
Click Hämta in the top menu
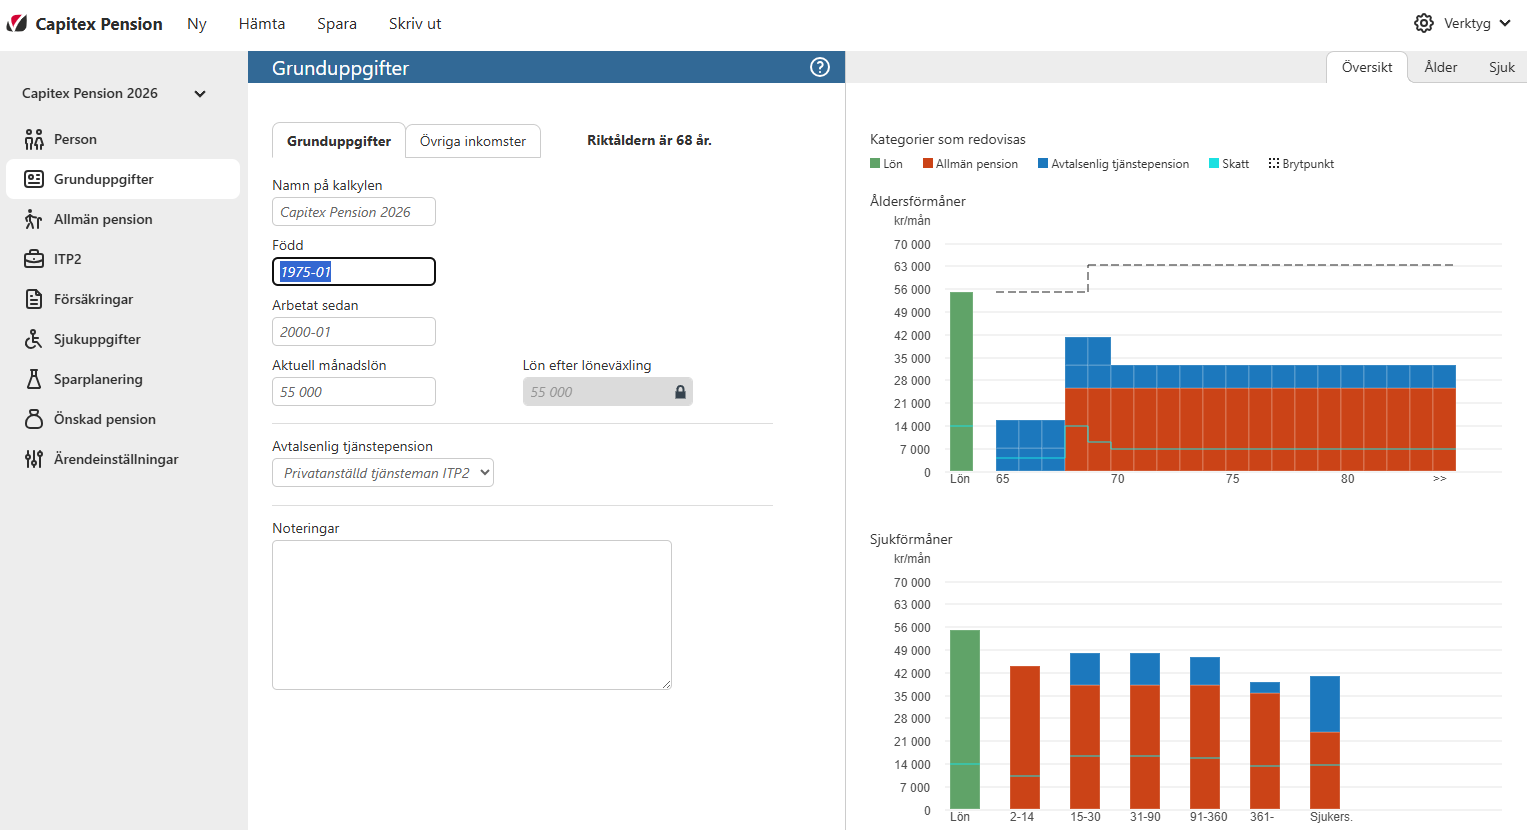262,24
